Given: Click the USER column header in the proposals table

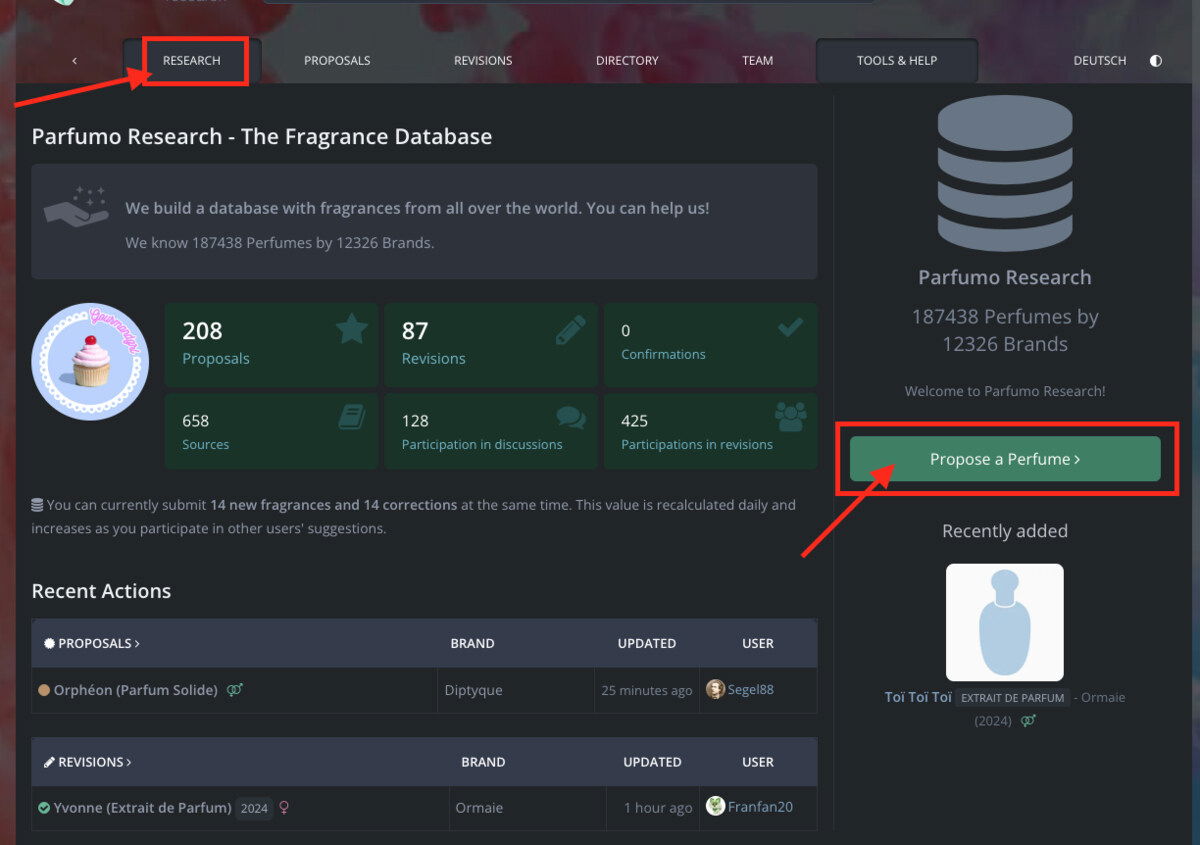Looking at the screenshot, I should click(x=758, y=644).
